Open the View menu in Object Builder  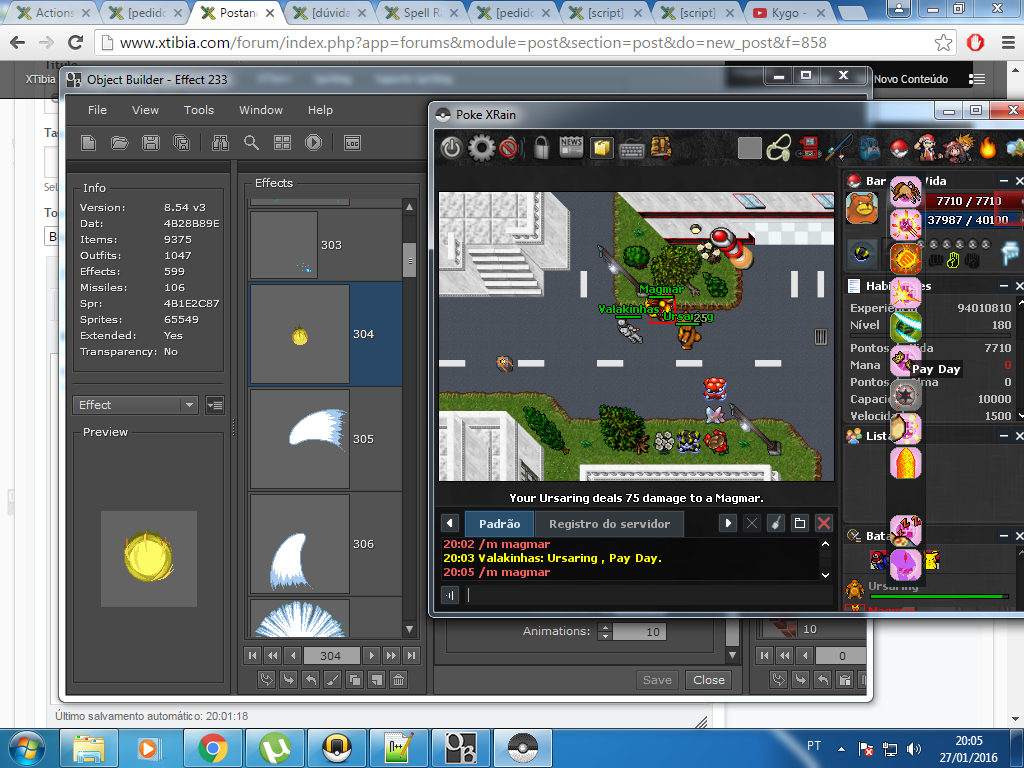(145, 110)
